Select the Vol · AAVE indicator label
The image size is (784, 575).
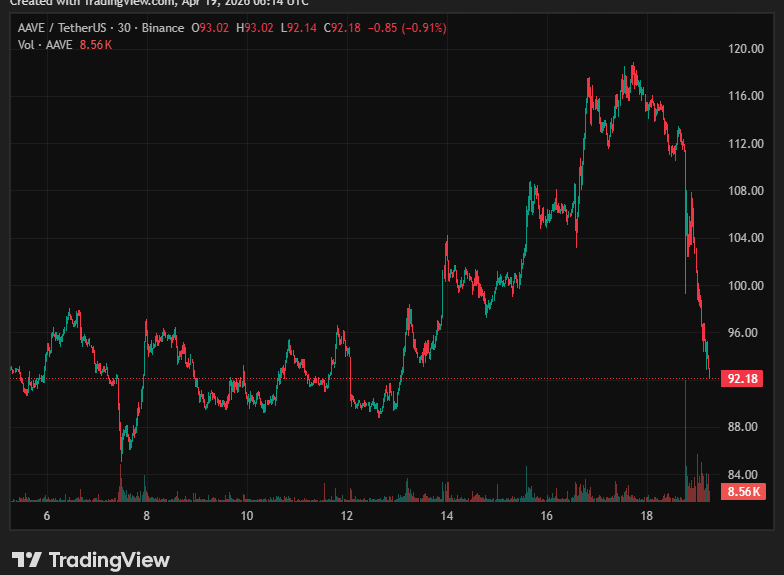point(45,46)
